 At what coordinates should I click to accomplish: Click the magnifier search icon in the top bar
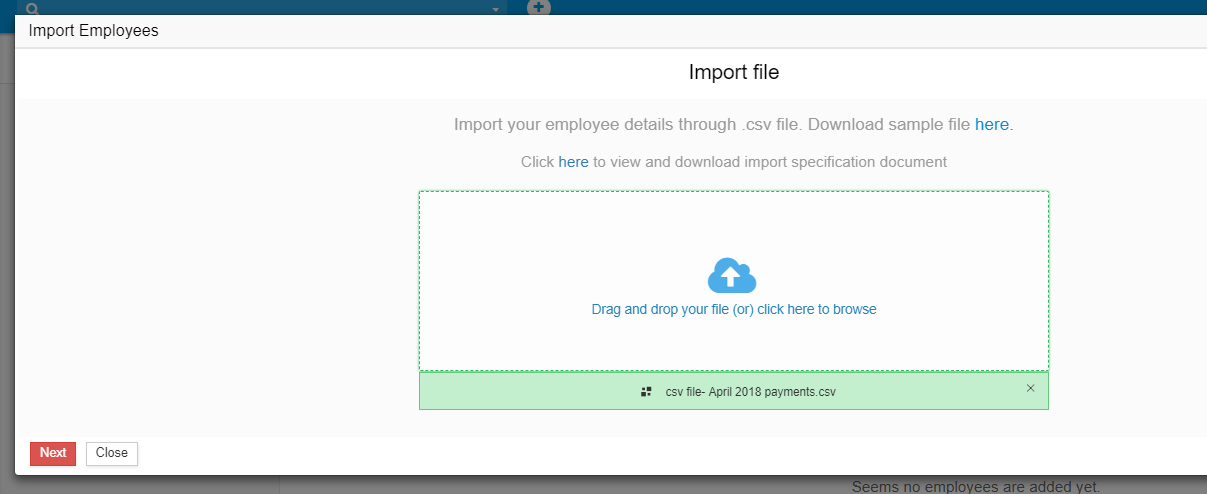pyautogui.click(x=32, y=8)
